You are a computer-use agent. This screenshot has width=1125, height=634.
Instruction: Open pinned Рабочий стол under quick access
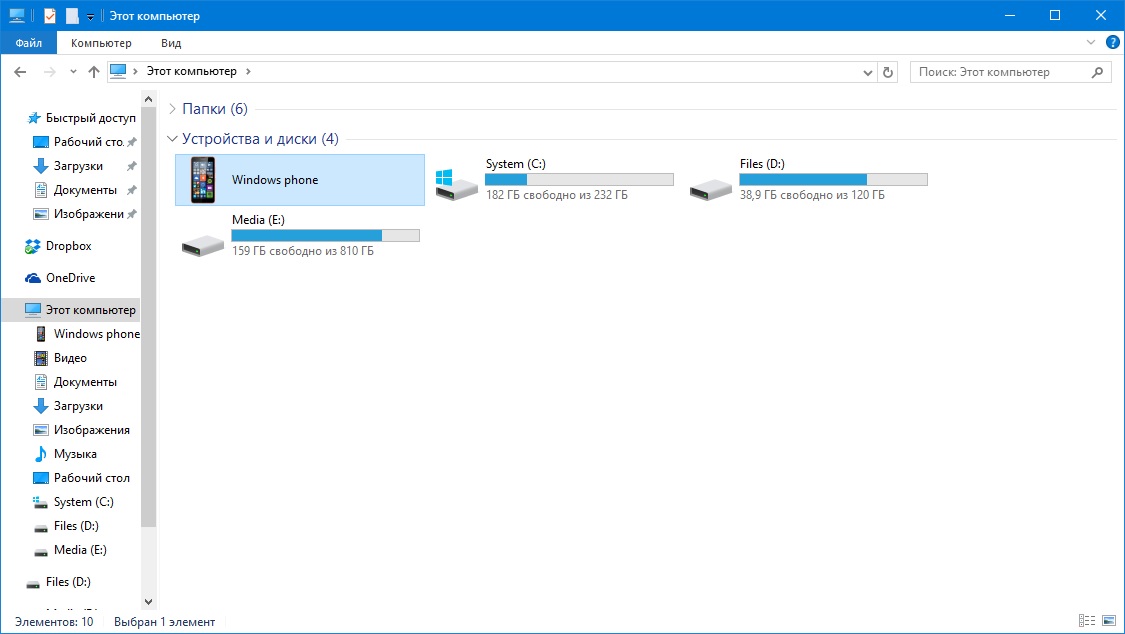[88, 142]
